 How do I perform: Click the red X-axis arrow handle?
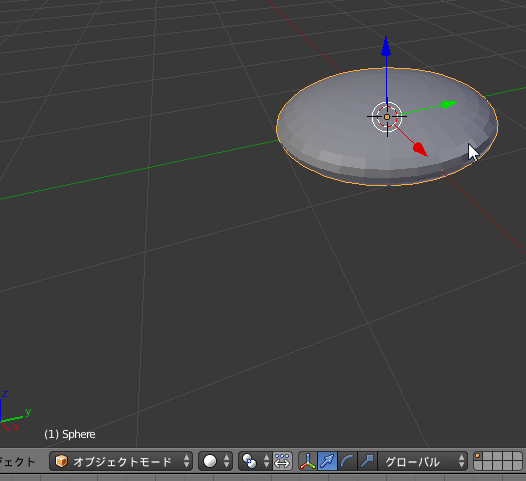420,149
